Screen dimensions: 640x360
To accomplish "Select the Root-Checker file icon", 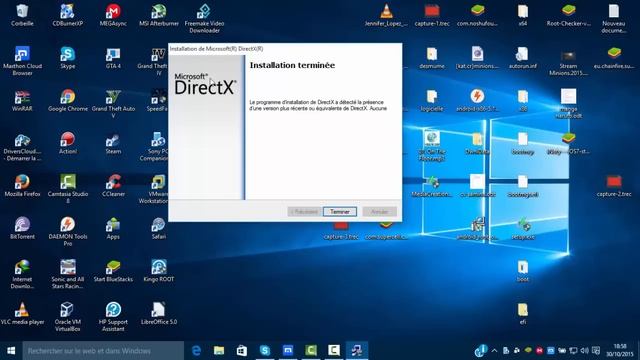I will tap(569, 15).
